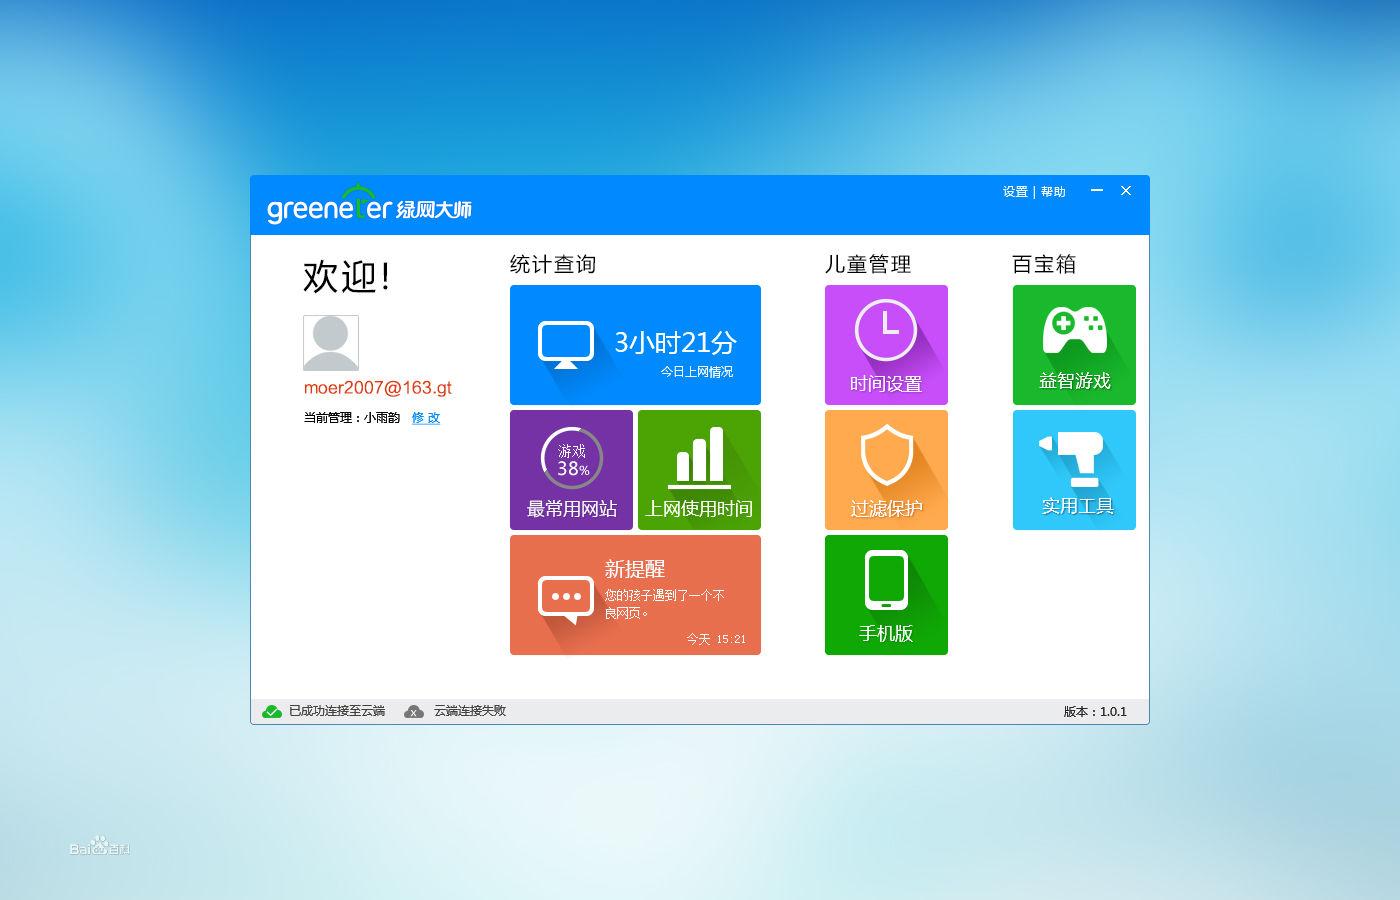Screen dimensions: 1400x900
Task: Click the failed cloud connection icon
Action: tap(414, 711)
